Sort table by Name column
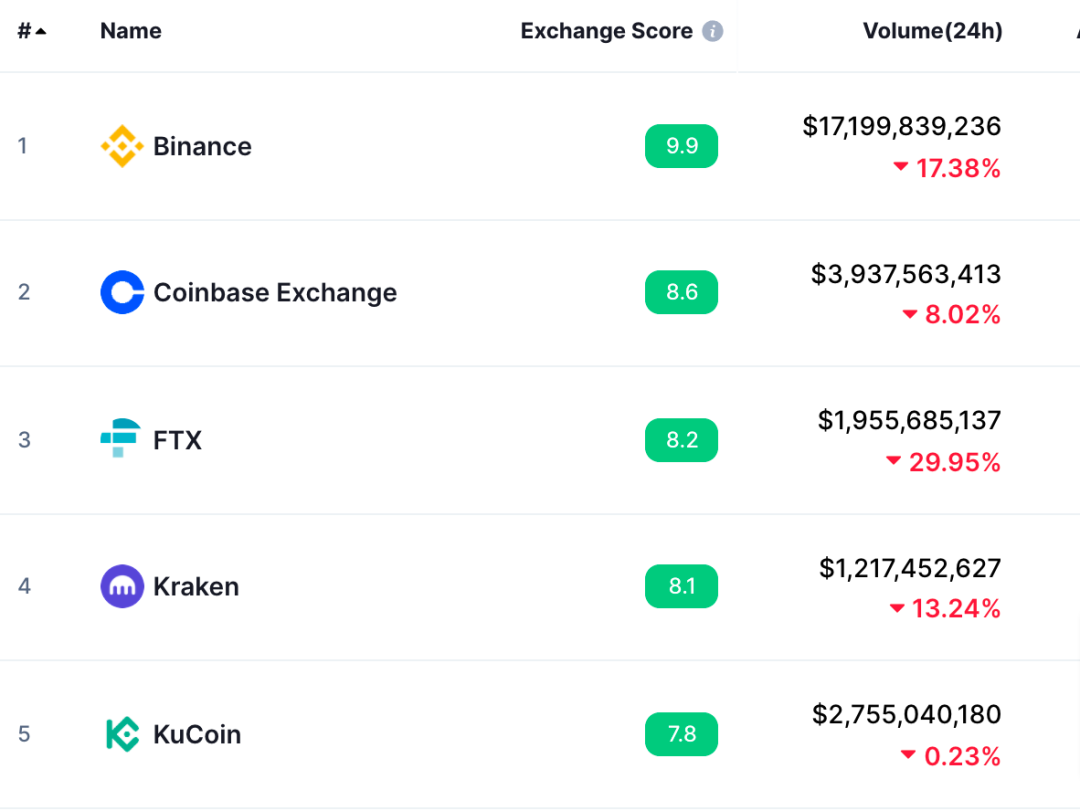Image resolution: width=1080 pixels, height=811 pixels. tap(131, 31)
